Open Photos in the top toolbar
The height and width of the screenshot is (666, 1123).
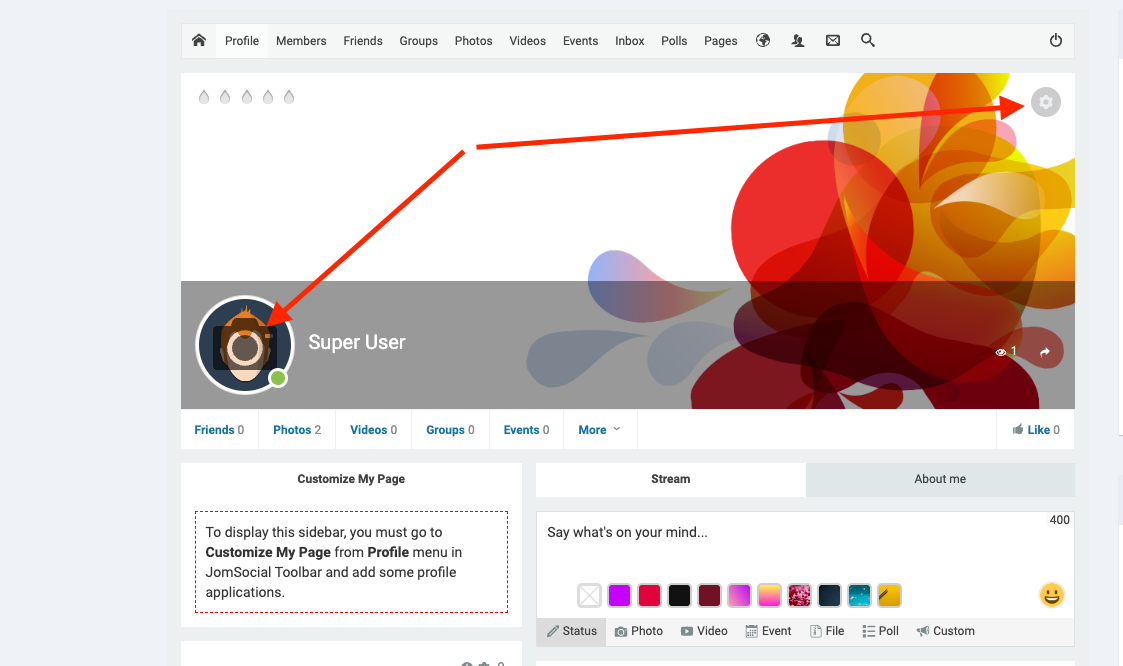[473, 41]
